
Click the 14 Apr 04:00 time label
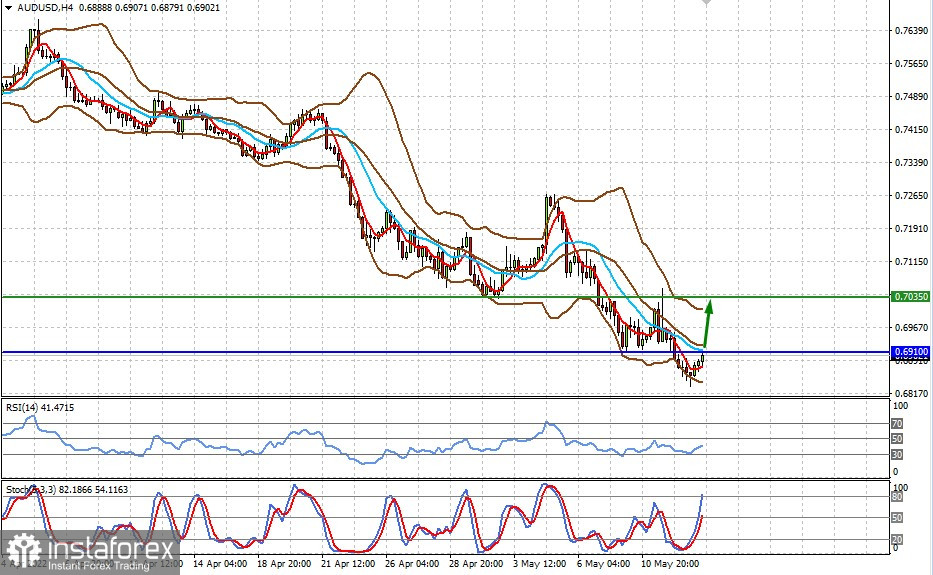click(220, 563)
